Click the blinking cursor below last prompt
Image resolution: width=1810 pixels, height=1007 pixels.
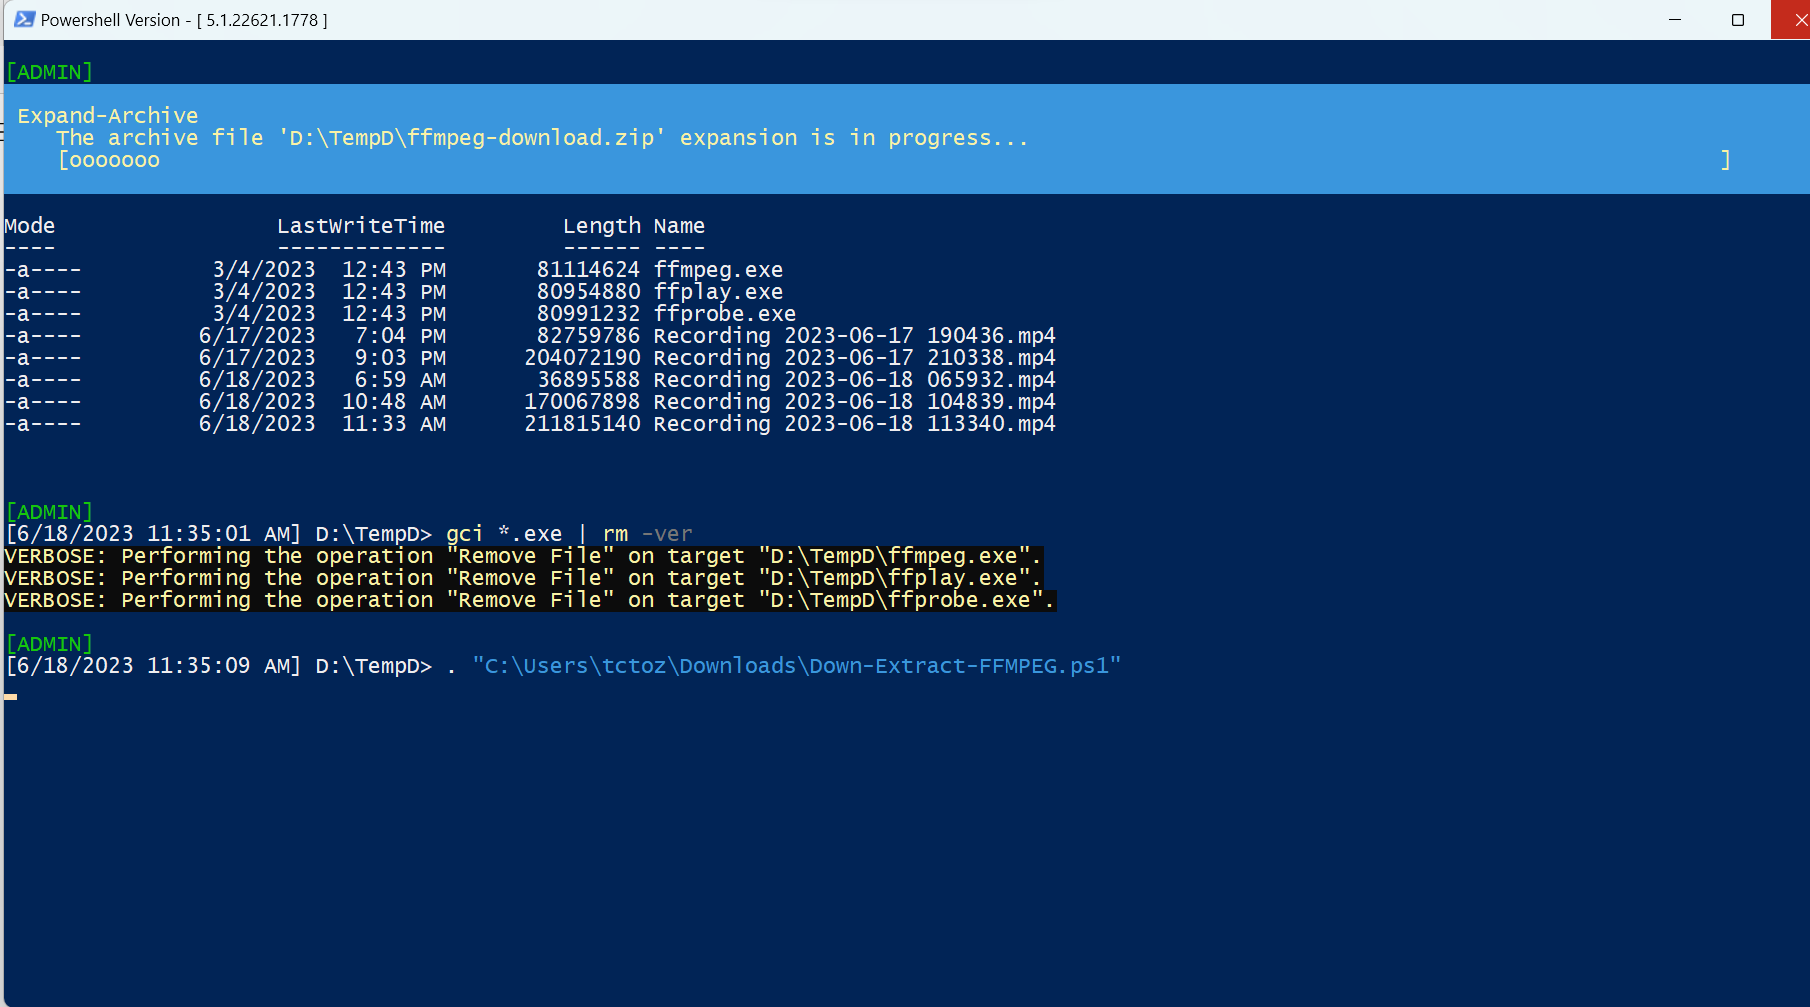click(11, 696)
